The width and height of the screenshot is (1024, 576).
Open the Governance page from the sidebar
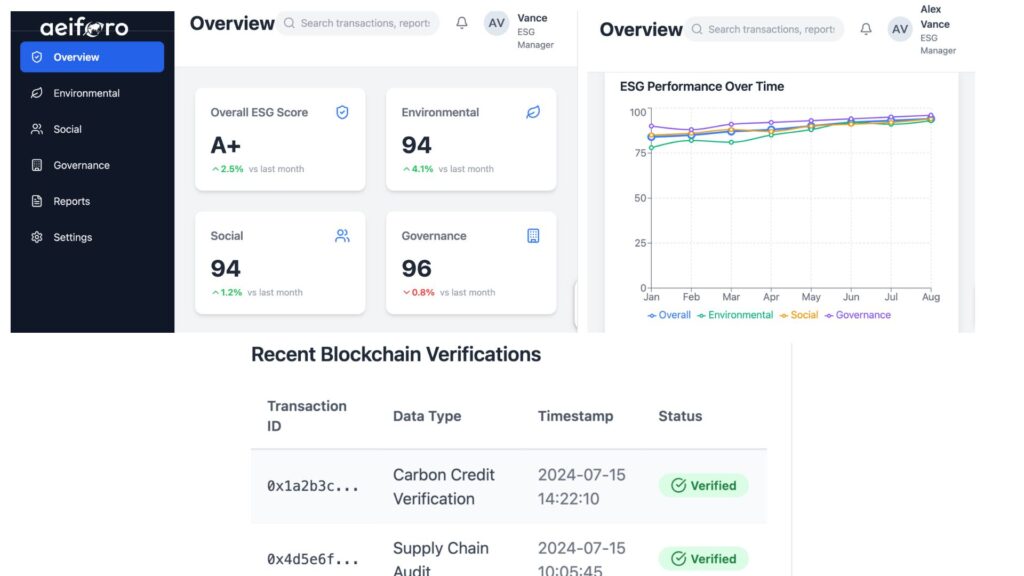[81, 165]
